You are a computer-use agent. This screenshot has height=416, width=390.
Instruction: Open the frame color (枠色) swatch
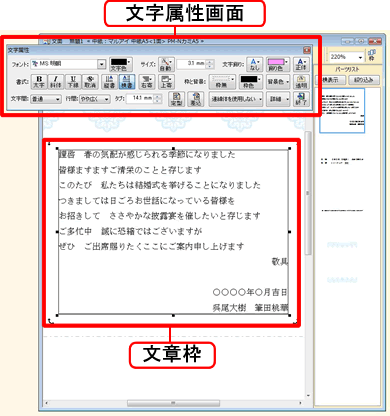pyautogui.click(x=250, y=82)
